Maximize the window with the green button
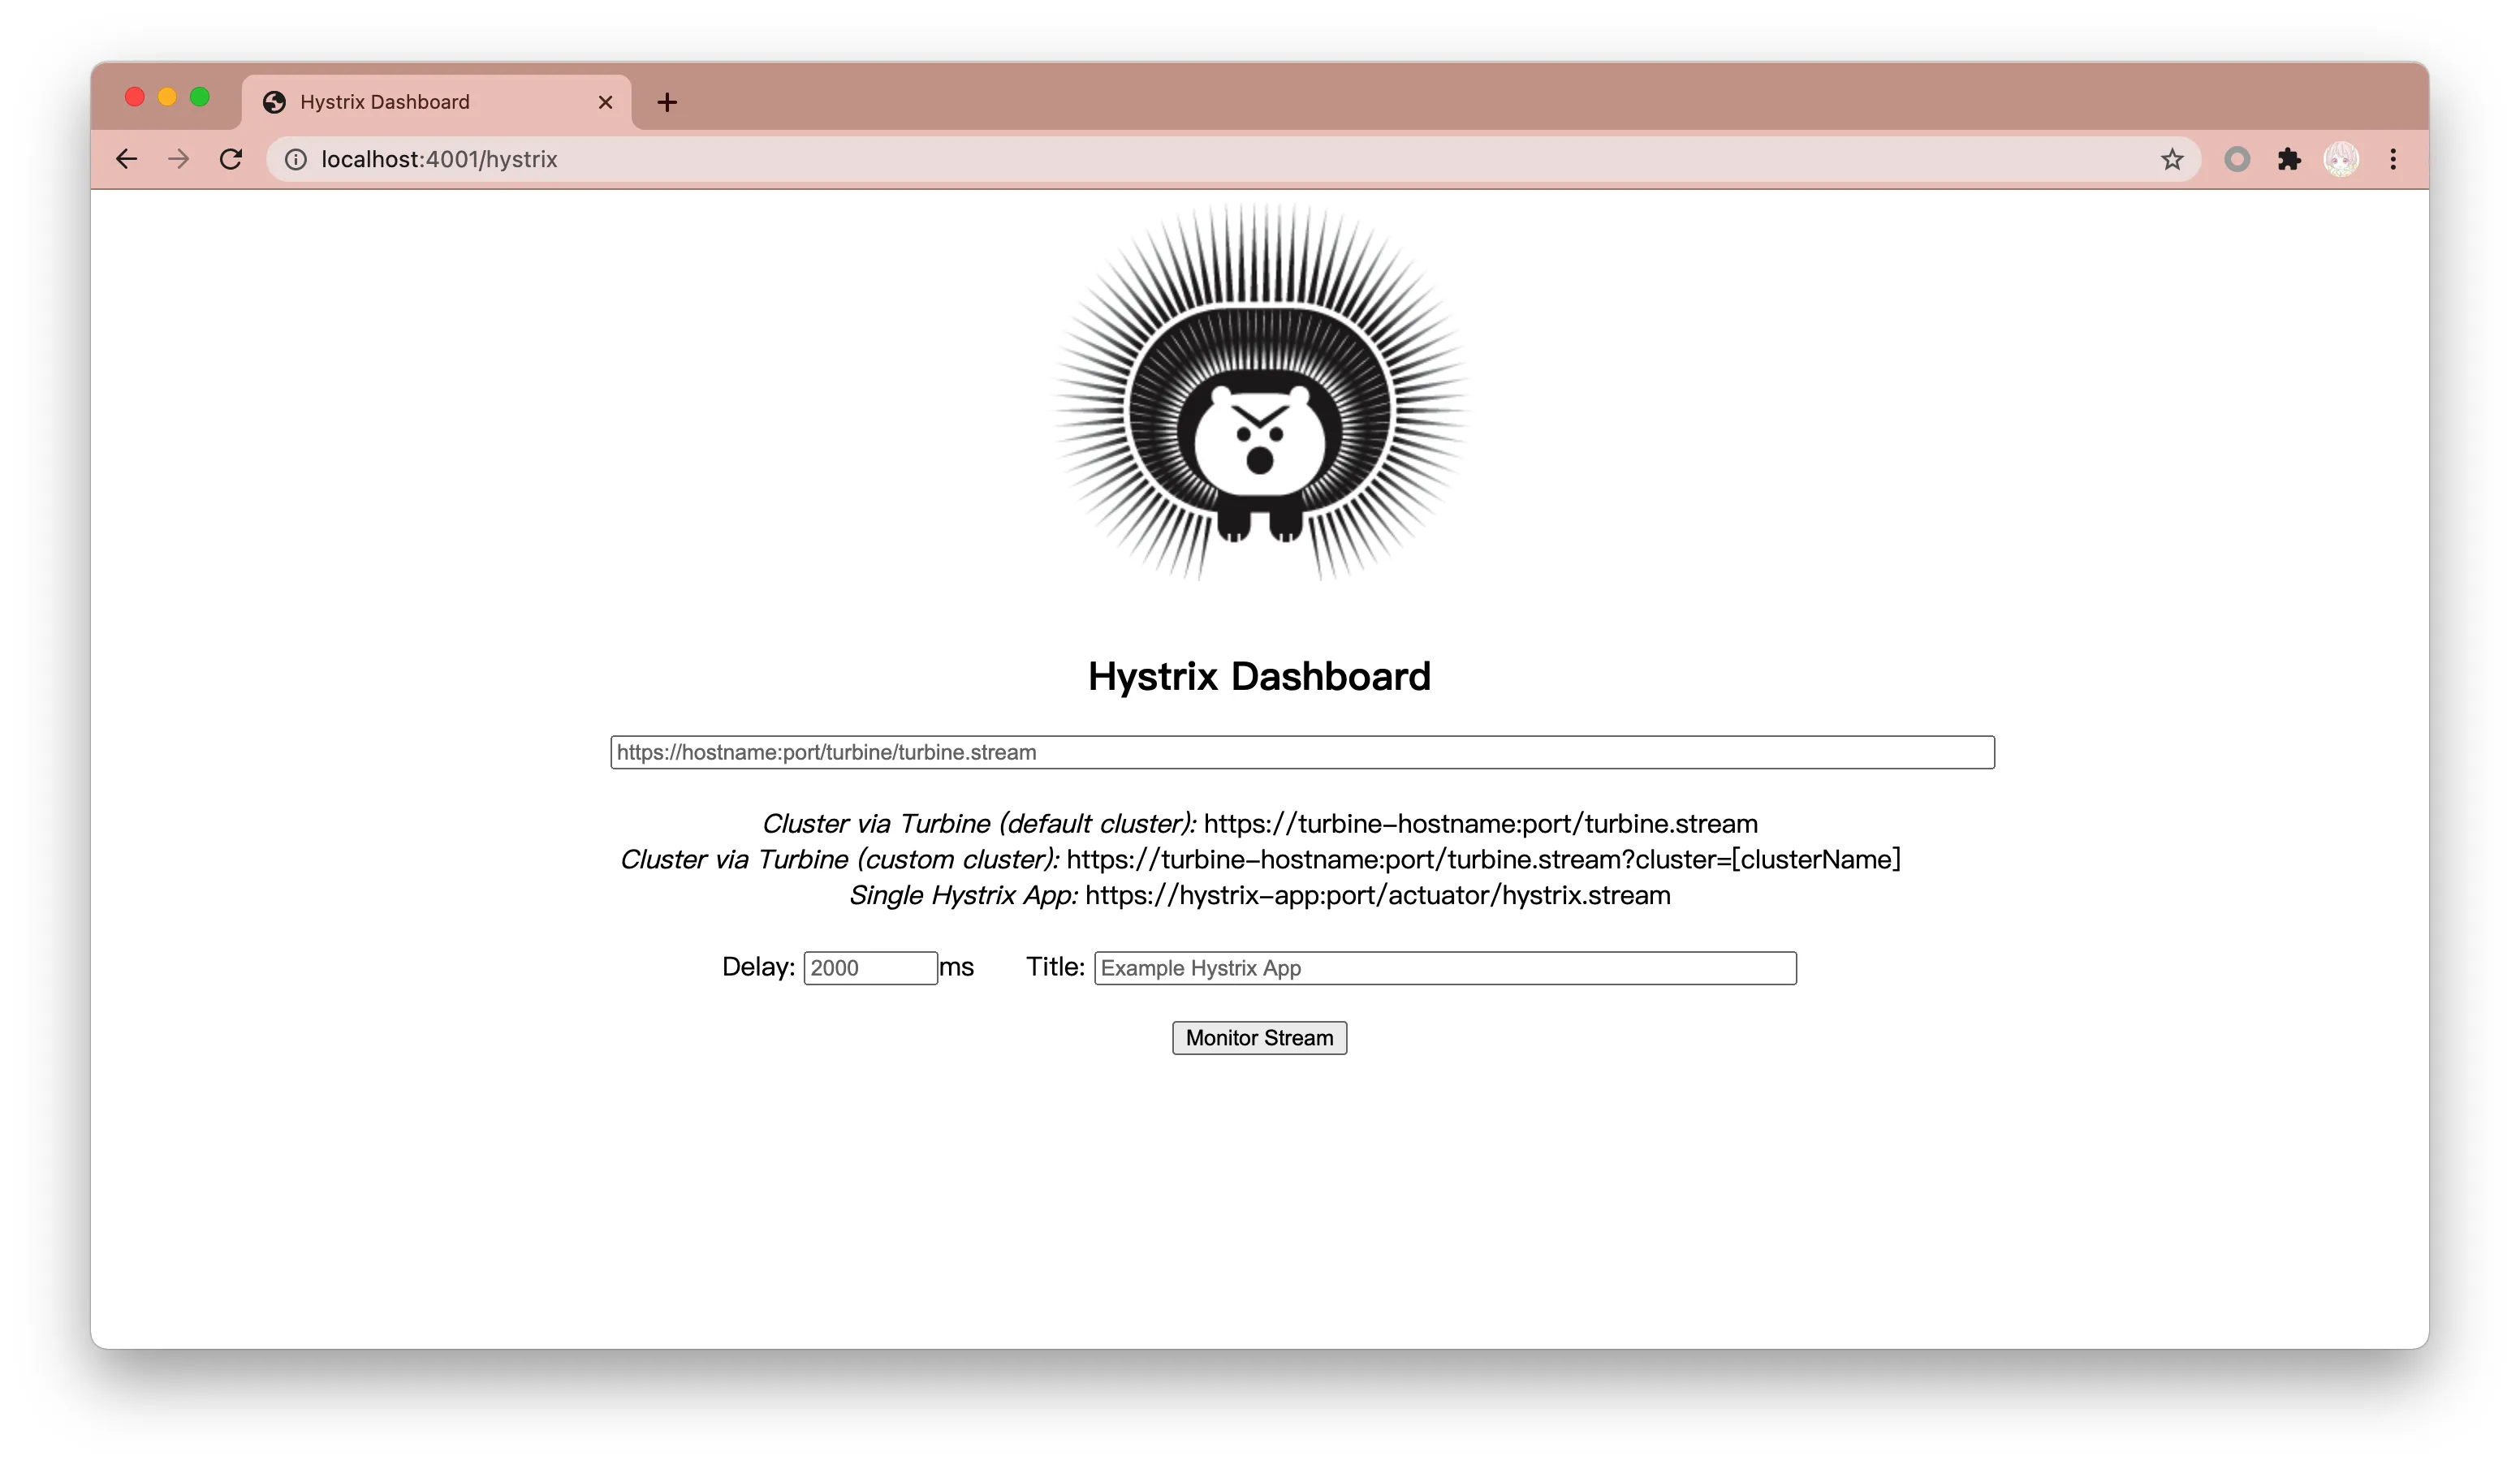Image resolution: width=2520 pixels, height=1469 pixels. [x=200, y=97]
